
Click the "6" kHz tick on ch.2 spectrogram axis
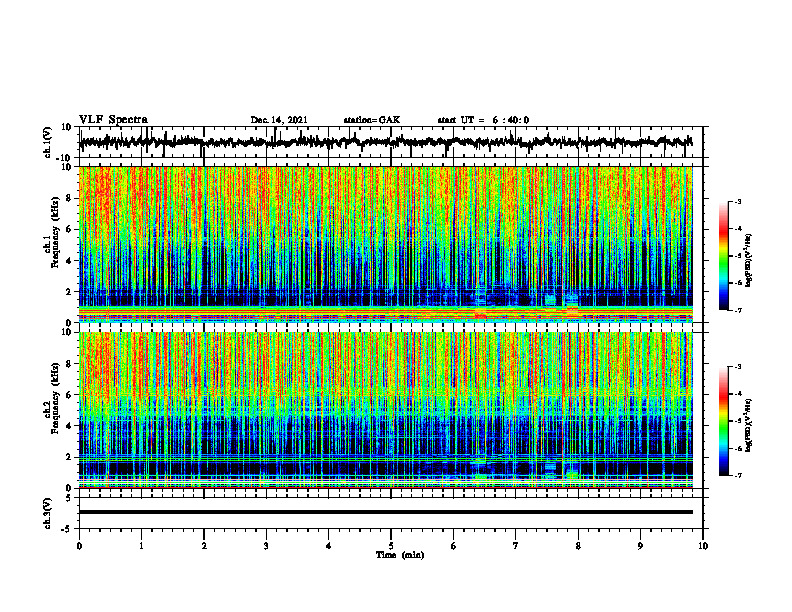click(70, 395)
